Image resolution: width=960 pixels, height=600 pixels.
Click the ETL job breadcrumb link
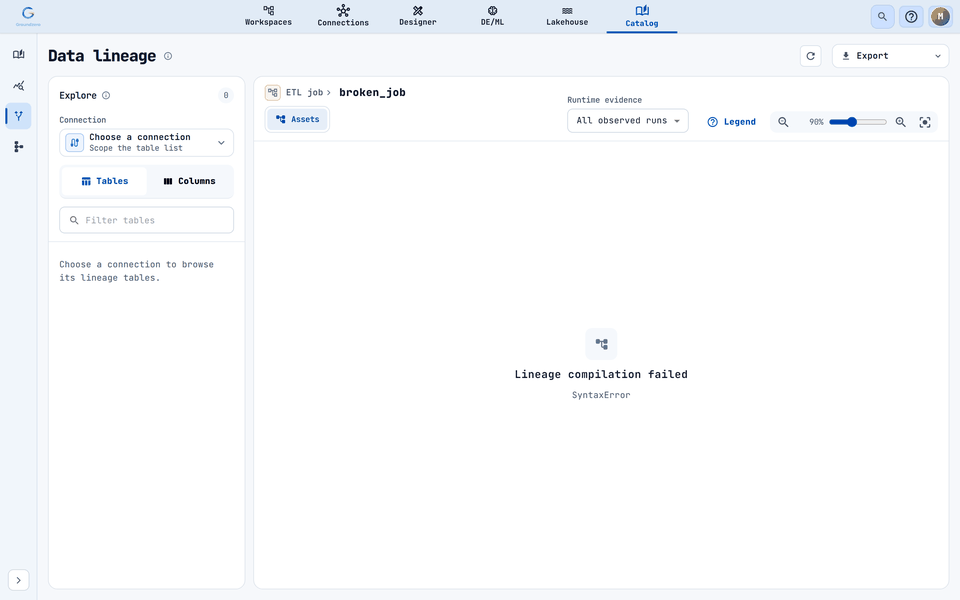coord(304,92)
